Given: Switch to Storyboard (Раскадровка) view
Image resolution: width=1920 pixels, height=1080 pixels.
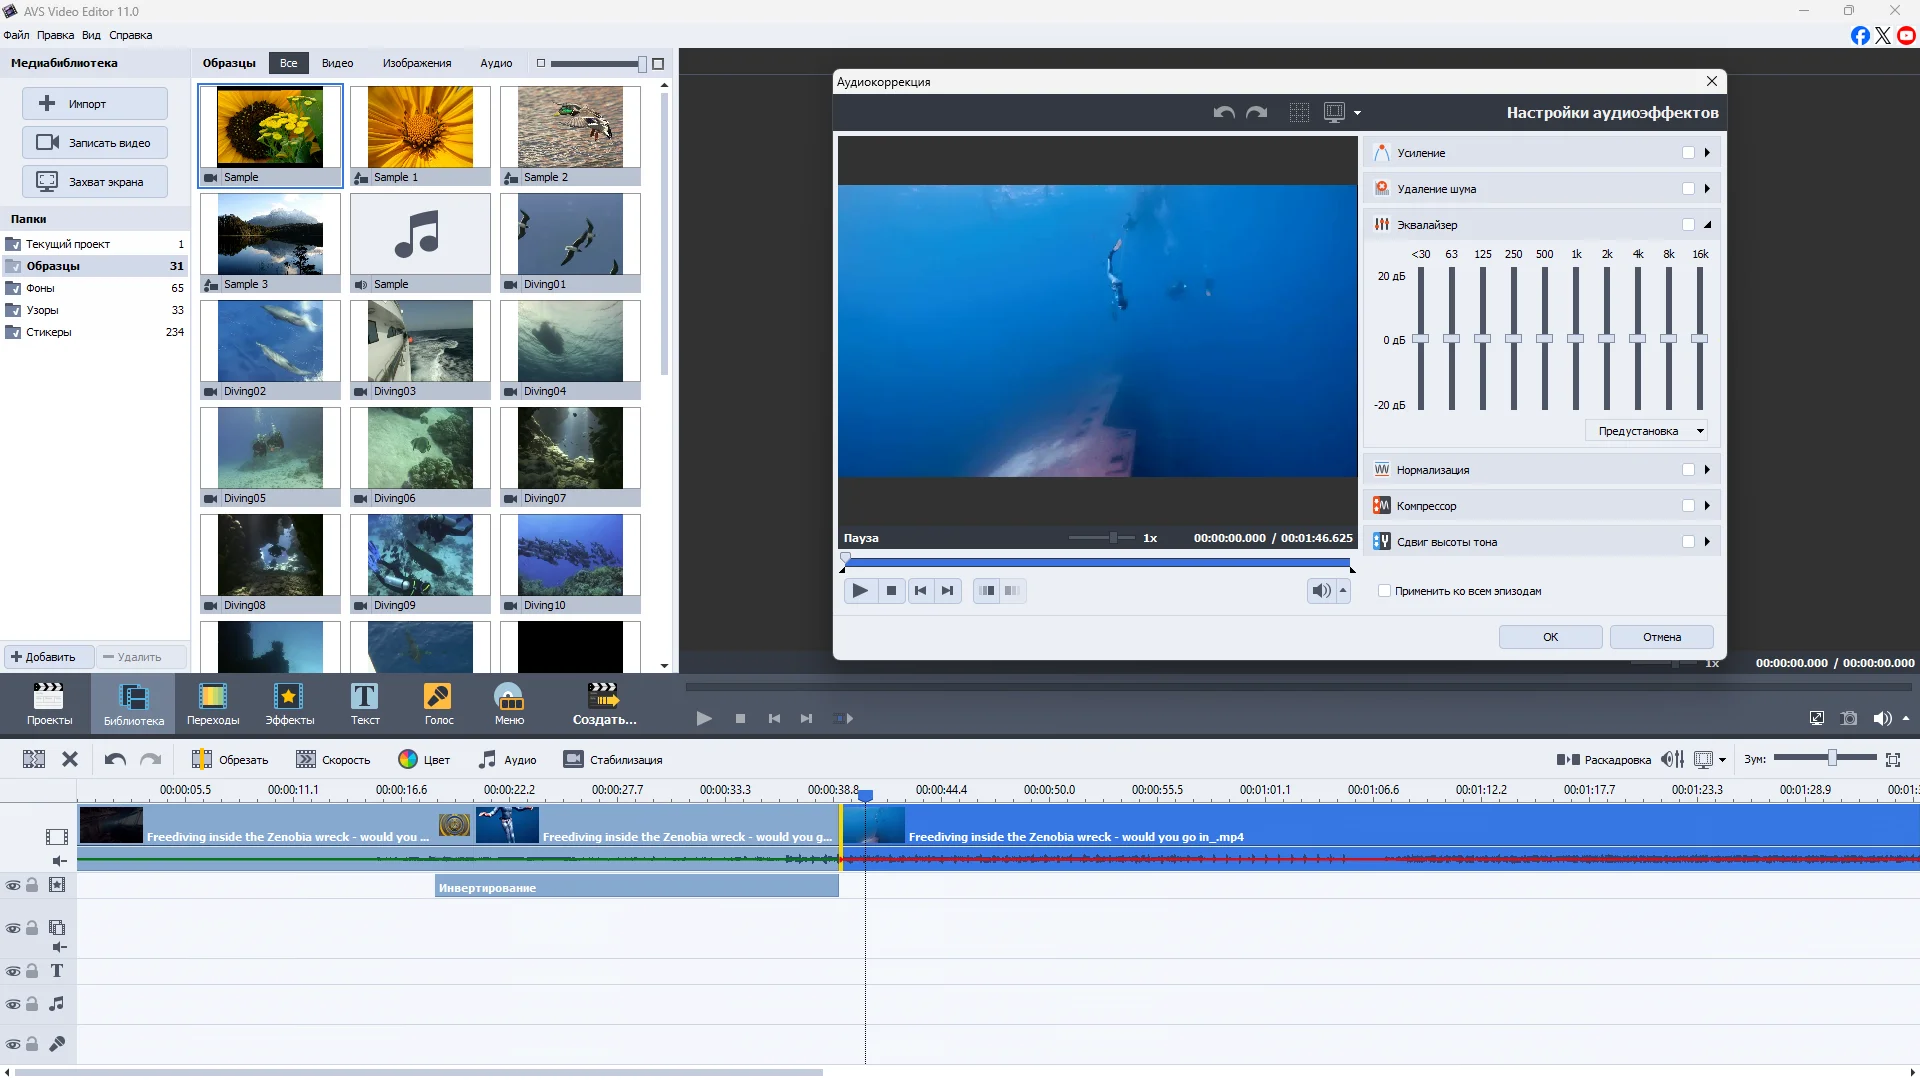Looking at the screenshot, I should tap(1603, 760).
